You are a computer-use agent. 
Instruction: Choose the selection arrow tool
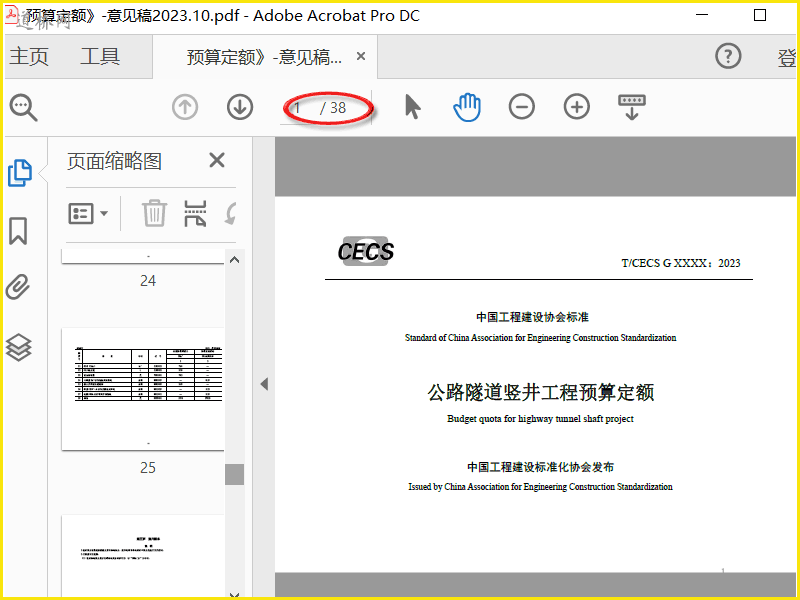pos(412,107)
